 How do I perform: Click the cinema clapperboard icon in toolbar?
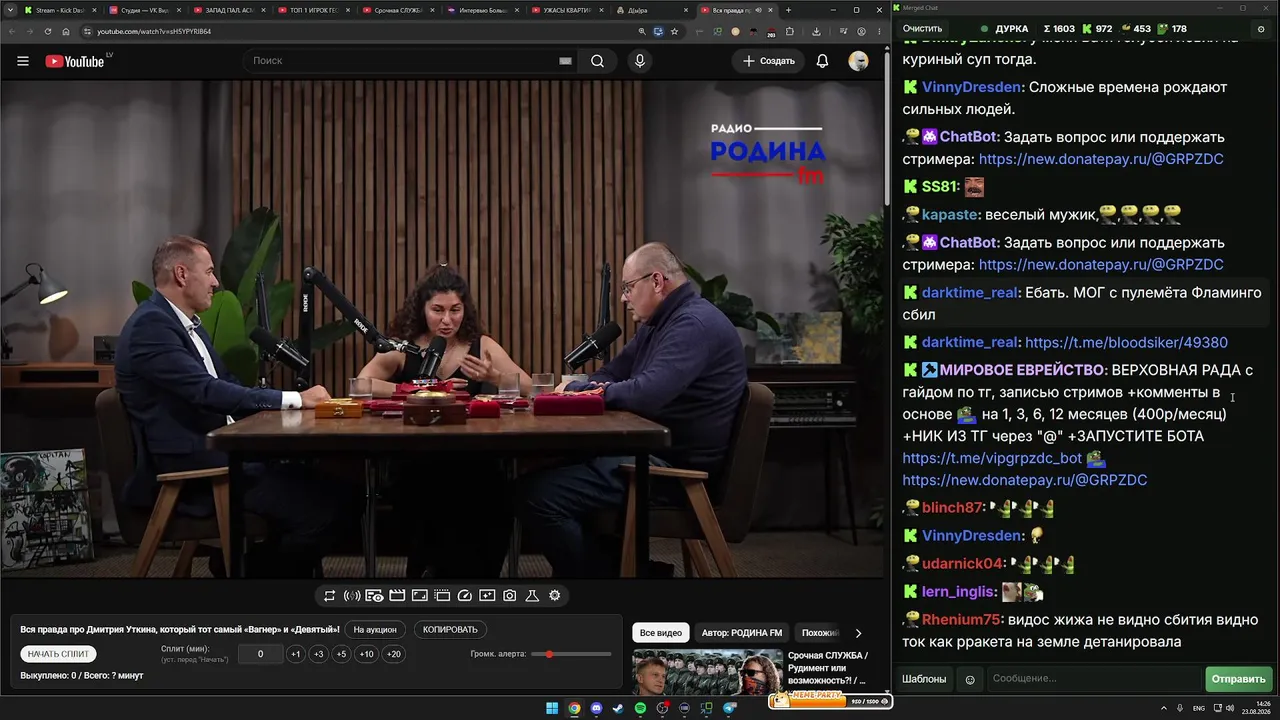(397, 596)
